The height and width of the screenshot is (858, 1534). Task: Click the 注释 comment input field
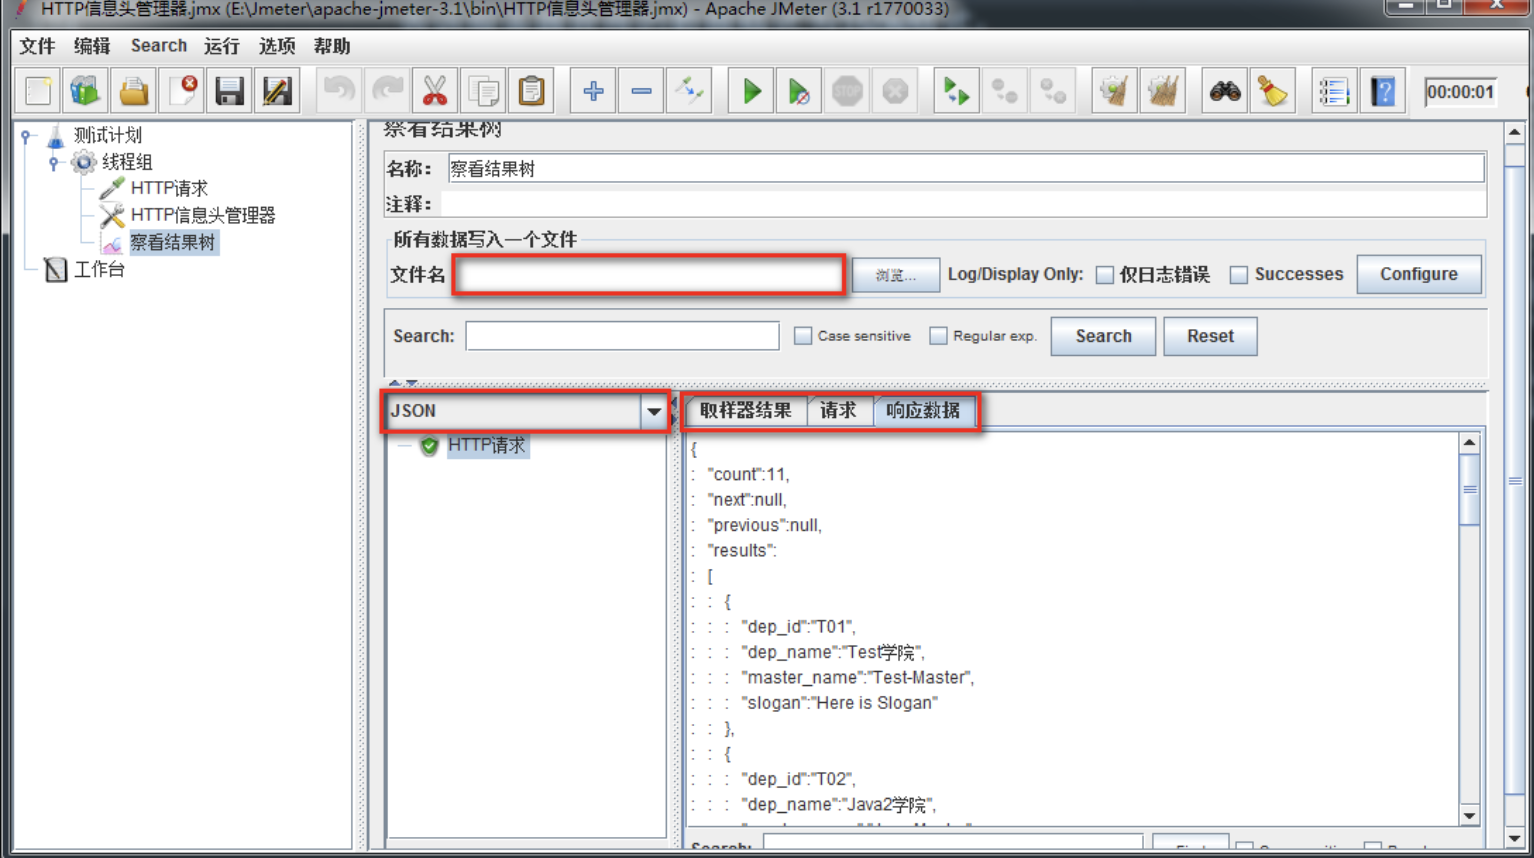point(963,204)
